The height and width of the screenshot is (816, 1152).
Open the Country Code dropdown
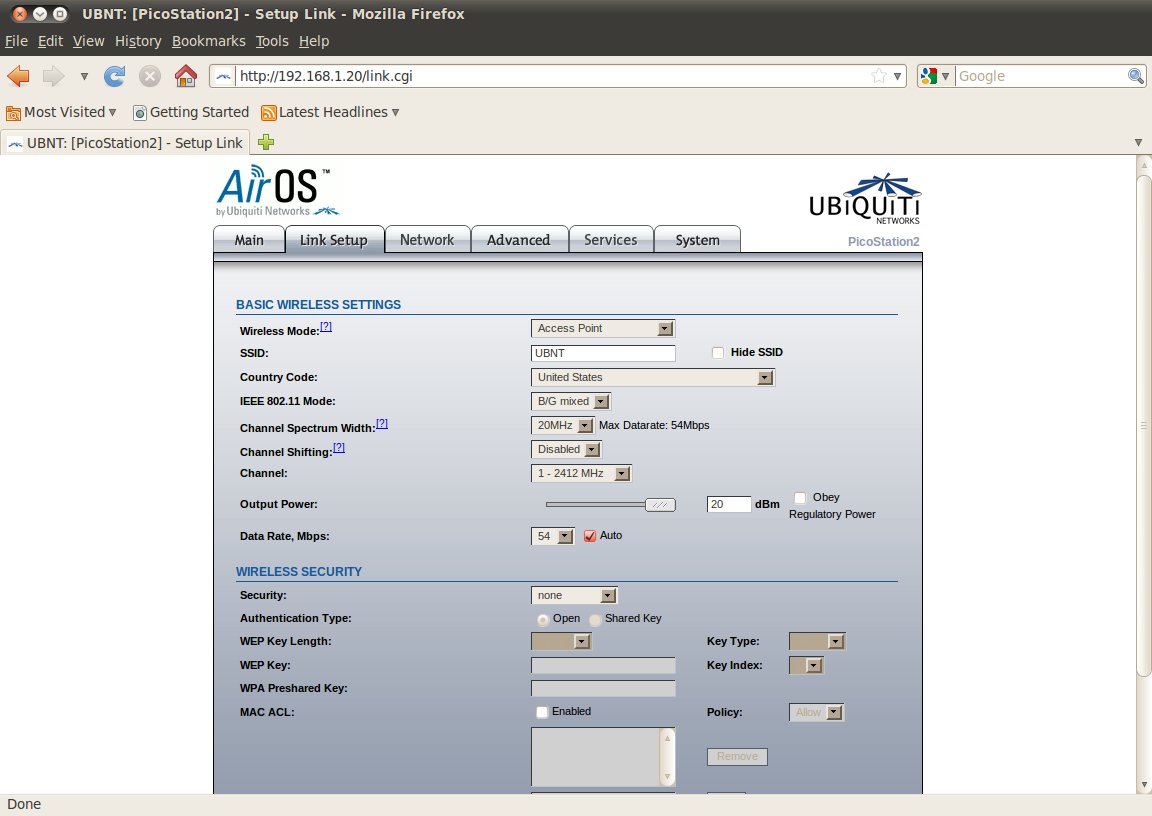coord(652,377)
